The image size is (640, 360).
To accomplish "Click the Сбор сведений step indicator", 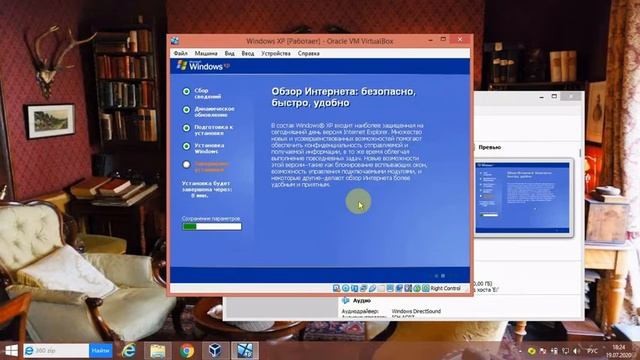I will pyautogui.click(x=186, y=92).
